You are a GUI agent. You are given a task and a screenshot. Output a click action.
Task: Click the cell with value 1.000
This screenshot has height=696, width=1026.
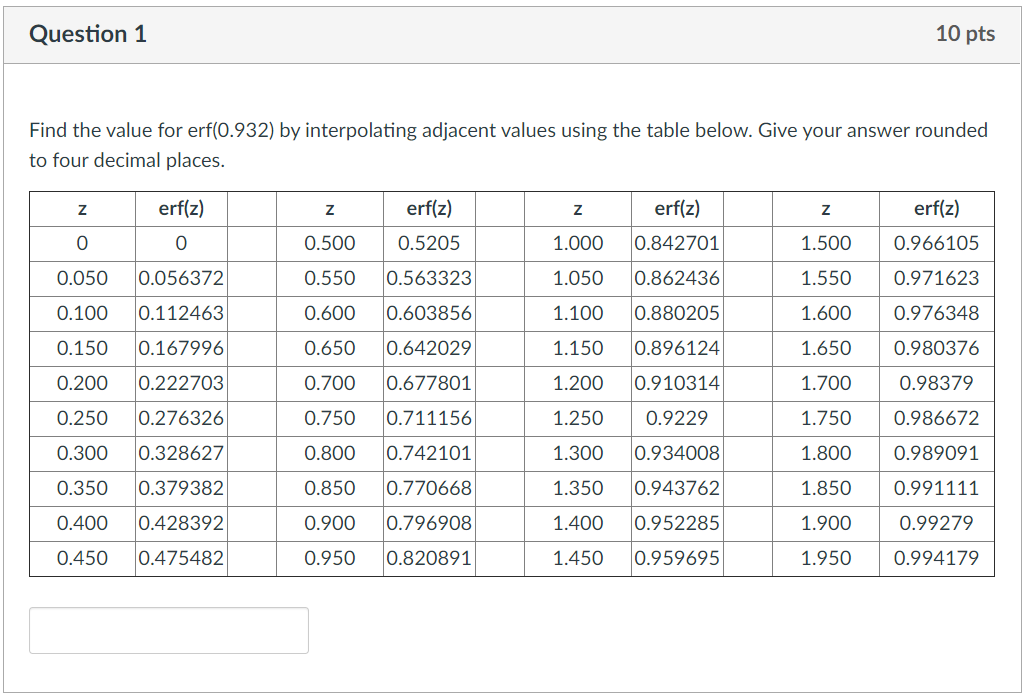578,243
